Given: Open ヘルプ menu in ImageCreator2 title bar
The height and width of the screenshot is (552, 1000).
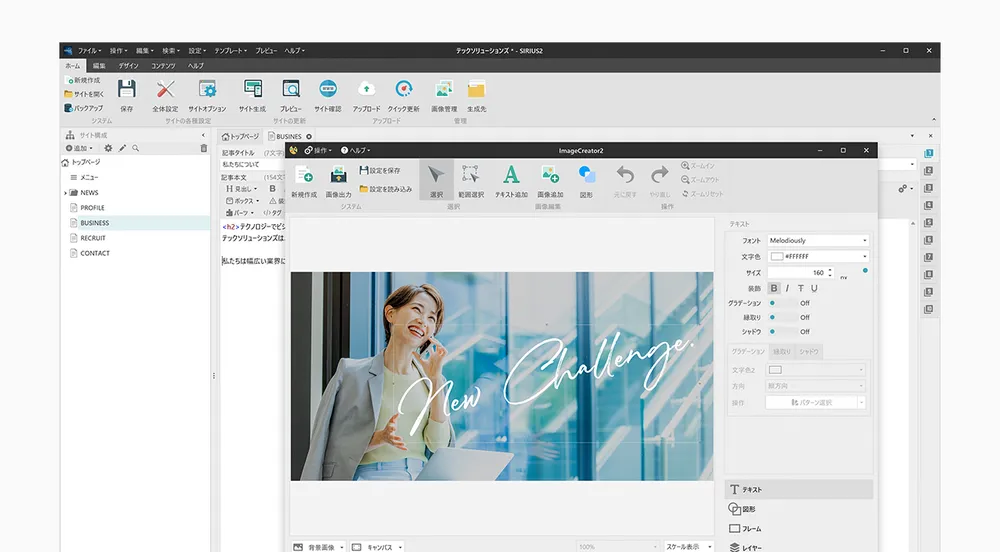Looking at the screenshot, I should pyautogui.click(x=355, y=150).
